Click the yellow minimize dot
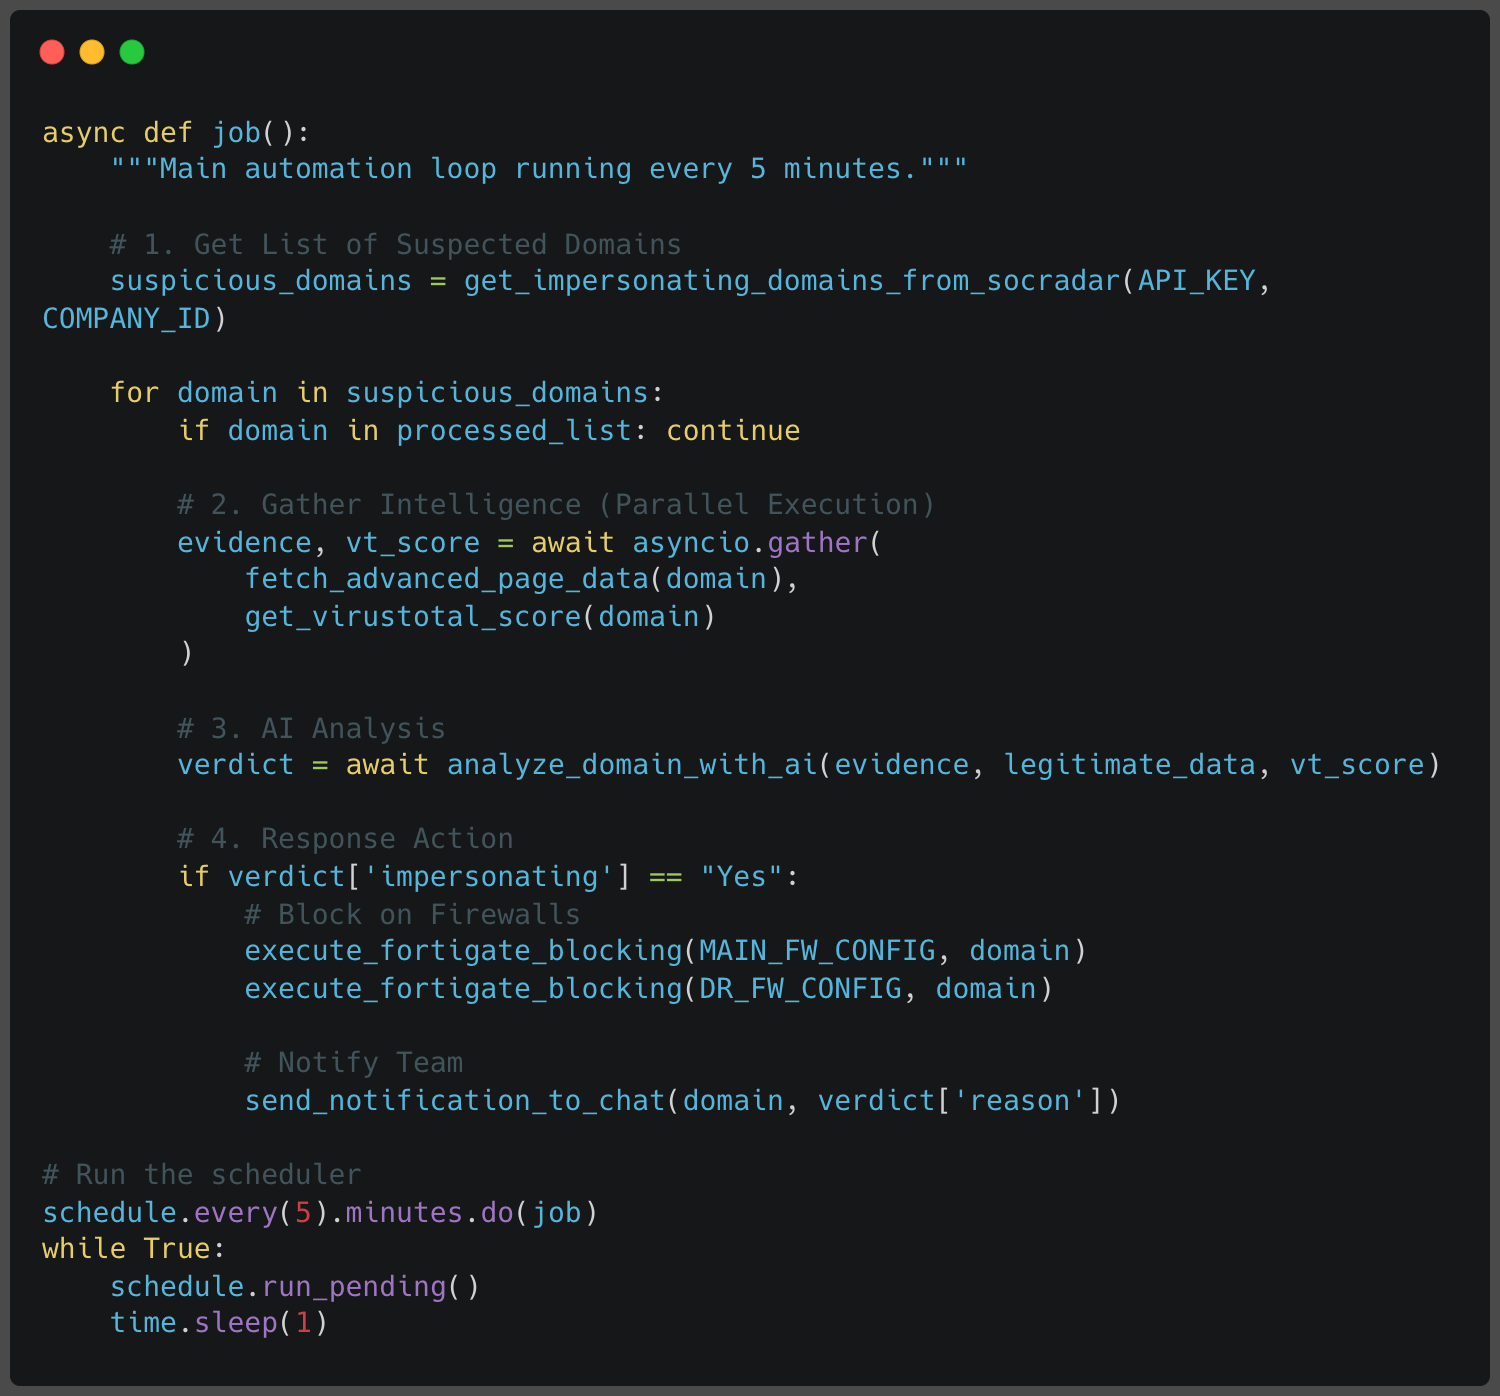1500x1396 pixels. 92,52
